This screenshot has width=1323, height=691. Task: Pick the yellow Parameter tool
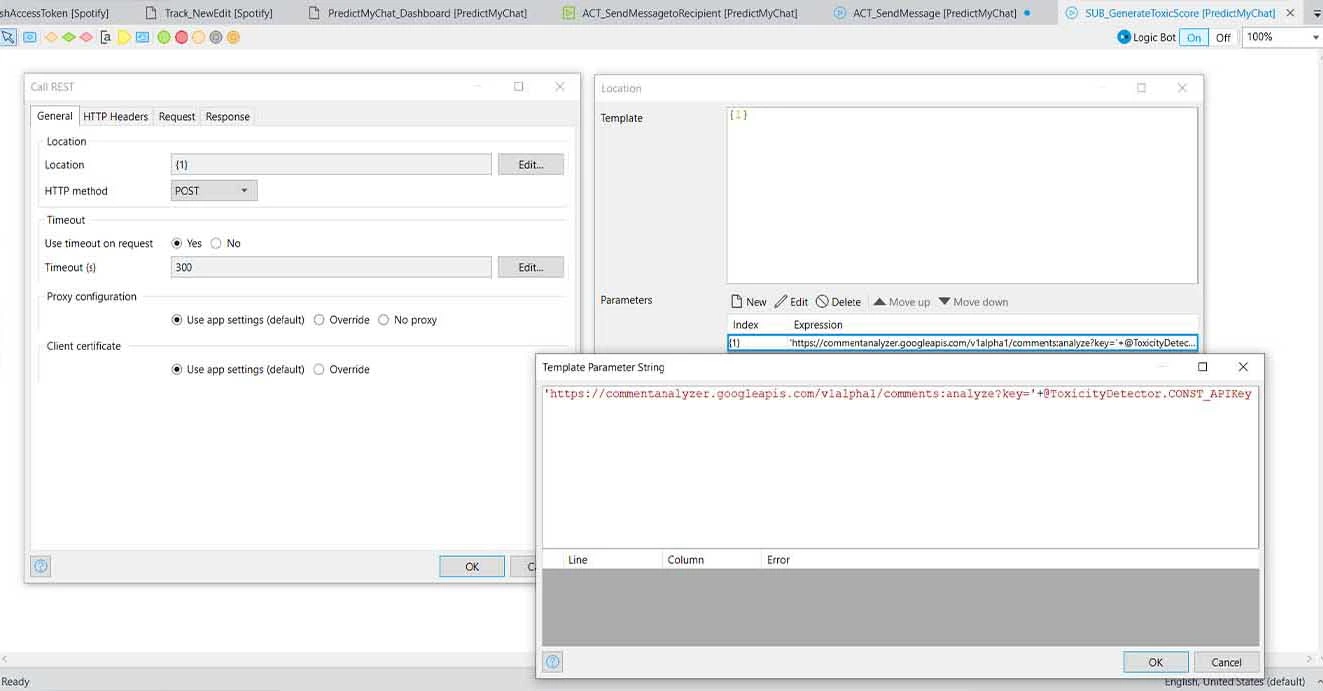click(x=124, y=37)
